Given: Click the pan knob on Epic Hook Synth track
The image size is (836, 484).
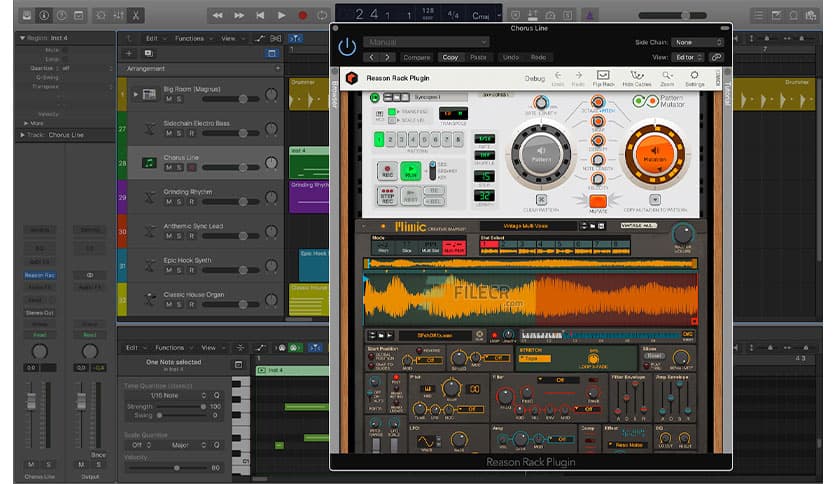Looking at the screenshot, I should 271,265.
